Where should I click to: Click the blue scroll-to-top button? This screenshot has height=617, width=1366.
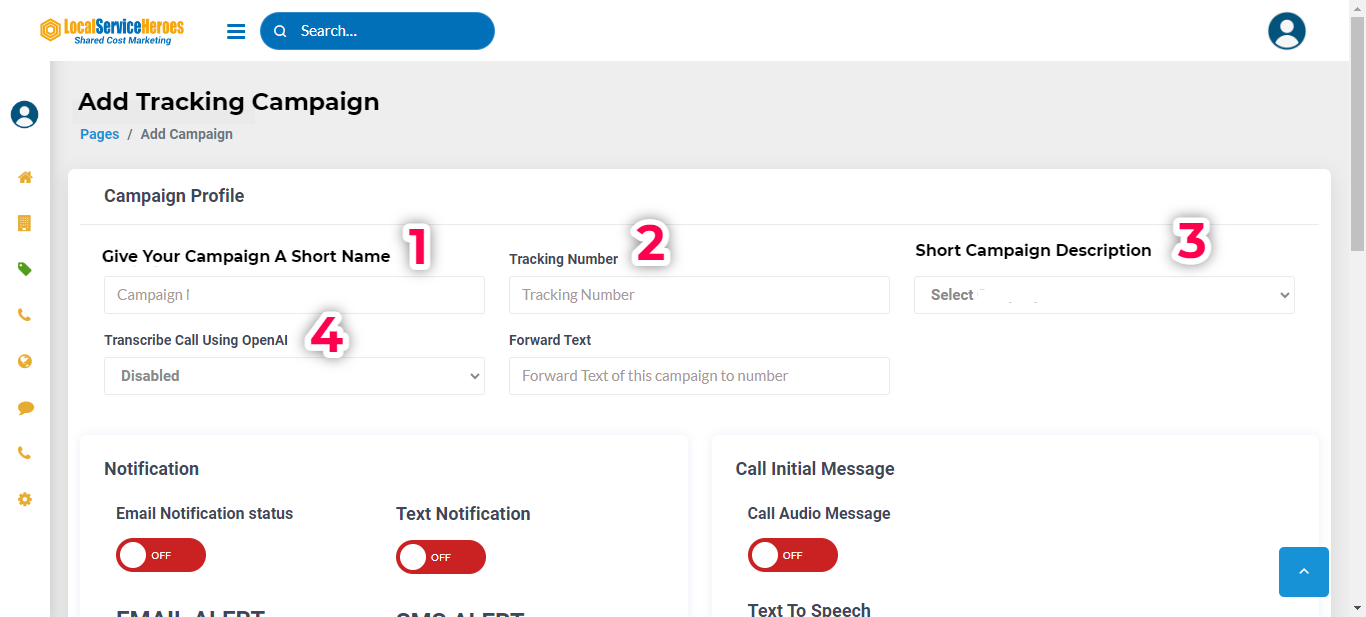pos(1303,572)
